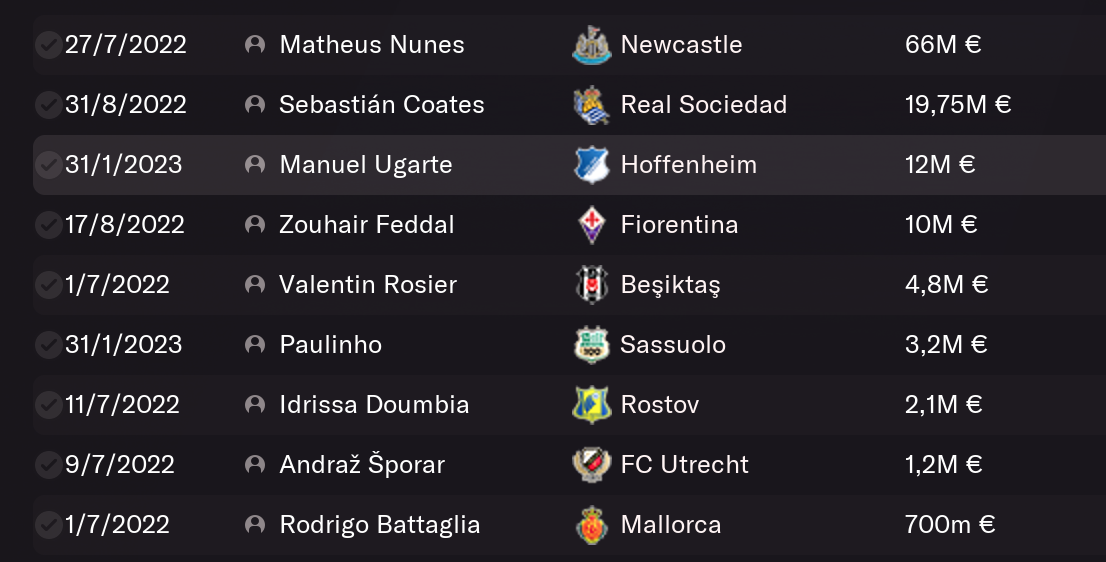Image resolution: width=1106 pixels, height=562 pixels.
Task: Open the Fiorentina crest icon
Action: click(x=591, y=225)
